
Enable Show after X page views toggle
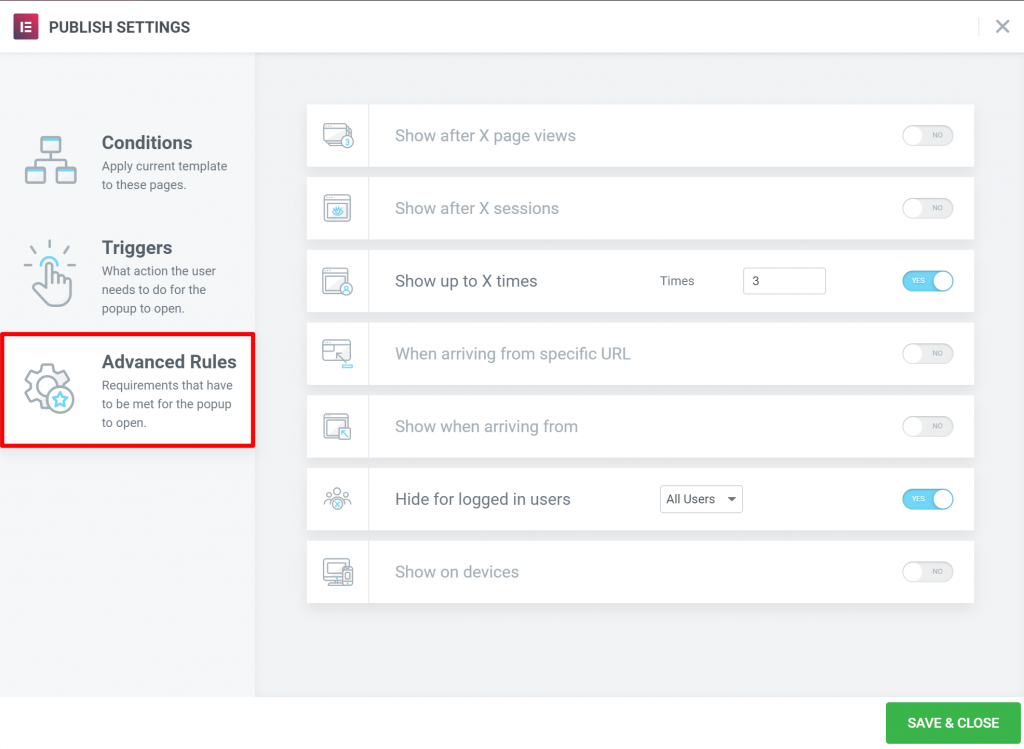927,136
